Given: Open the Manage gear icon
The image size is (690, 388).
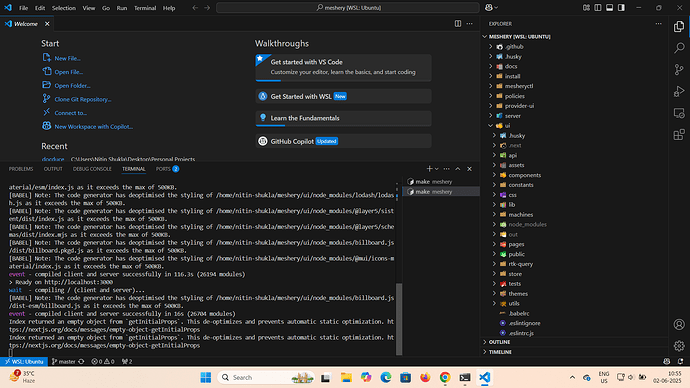Looking at the screenshot, I should point(679,346).
